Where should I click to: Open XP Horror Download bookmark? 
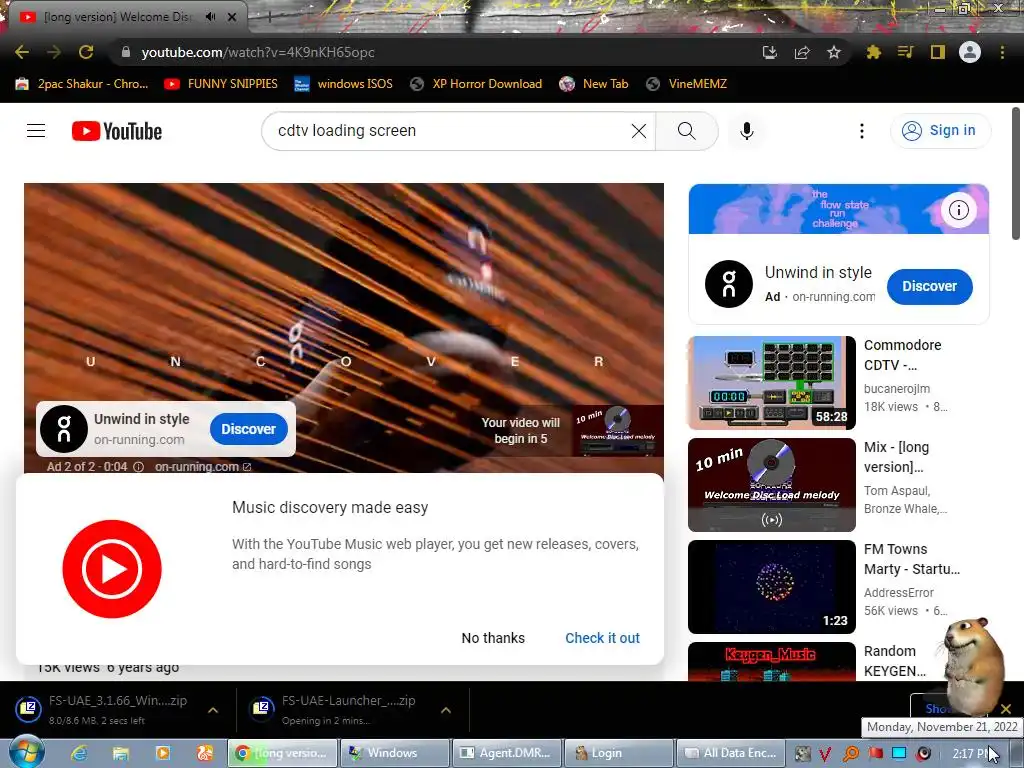(x=476, y=84)
